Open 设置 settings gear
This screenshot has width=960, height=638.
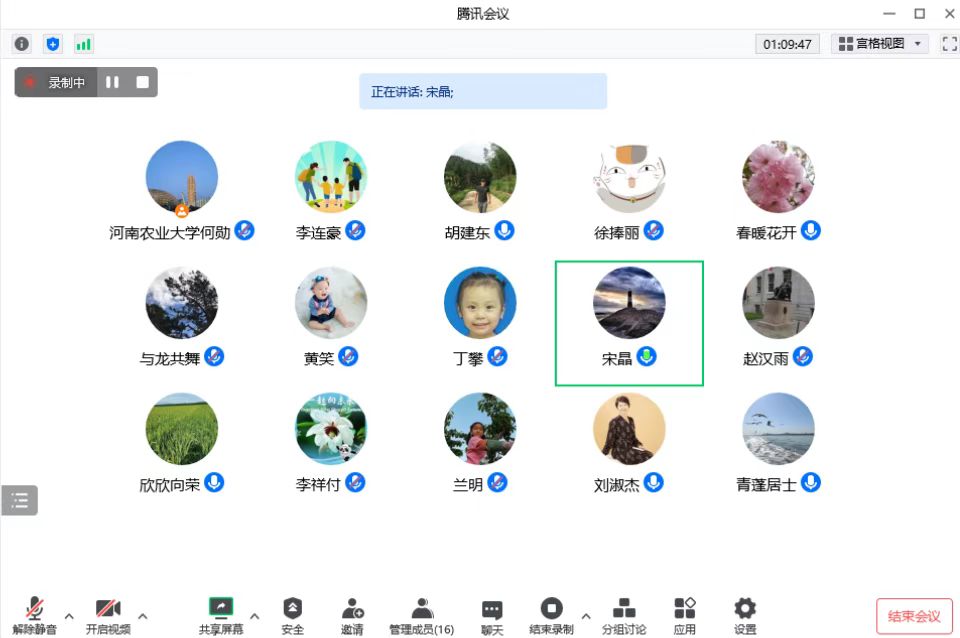pyautogui.click(x=745, y=609)
